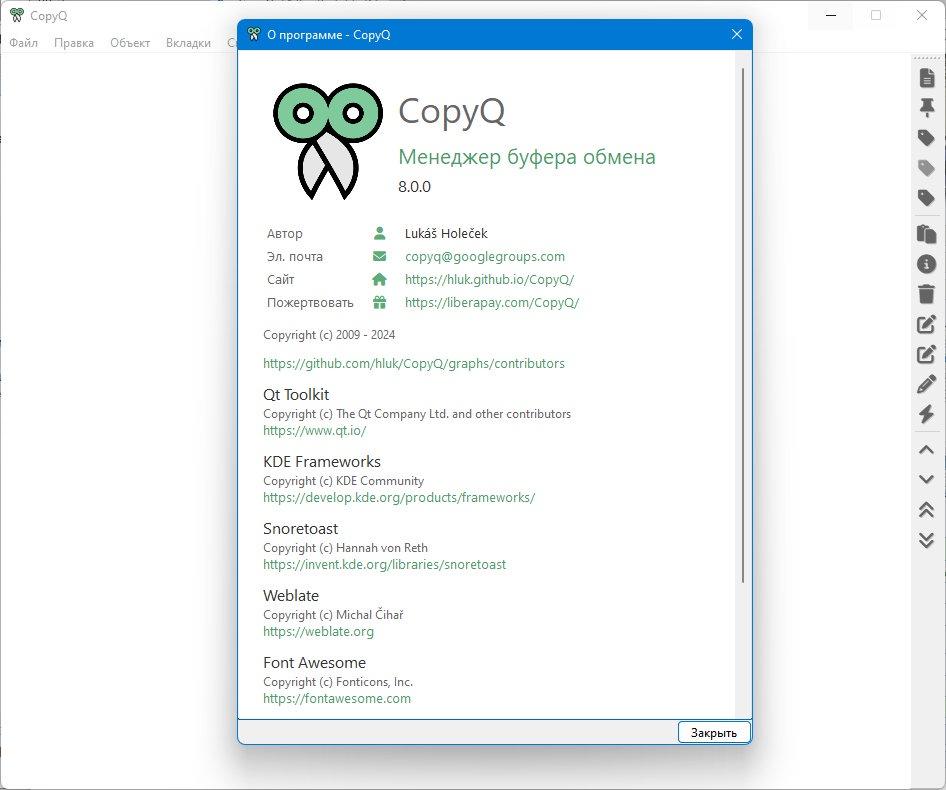Click the lightning bolt action icon

click(x=927, y=414)
